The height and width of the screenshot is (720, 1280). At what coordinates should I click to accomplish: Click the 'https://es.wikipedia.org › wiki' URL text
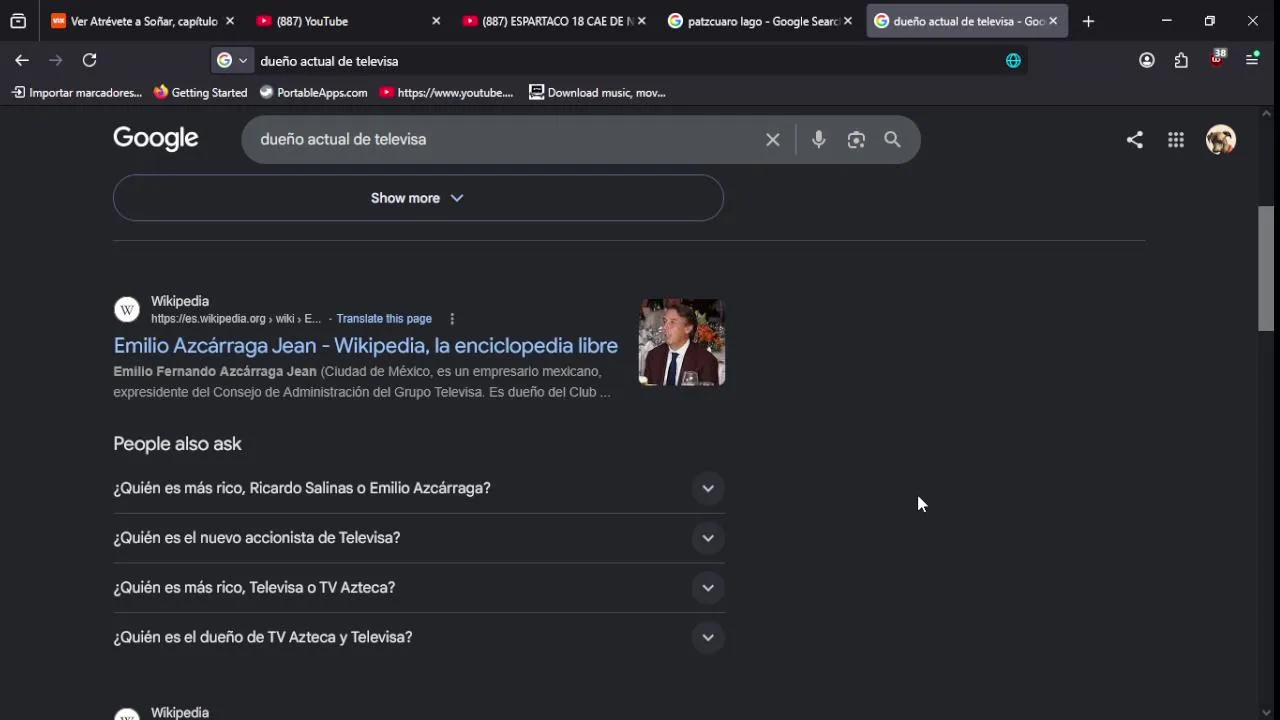[x=236, y=319]
